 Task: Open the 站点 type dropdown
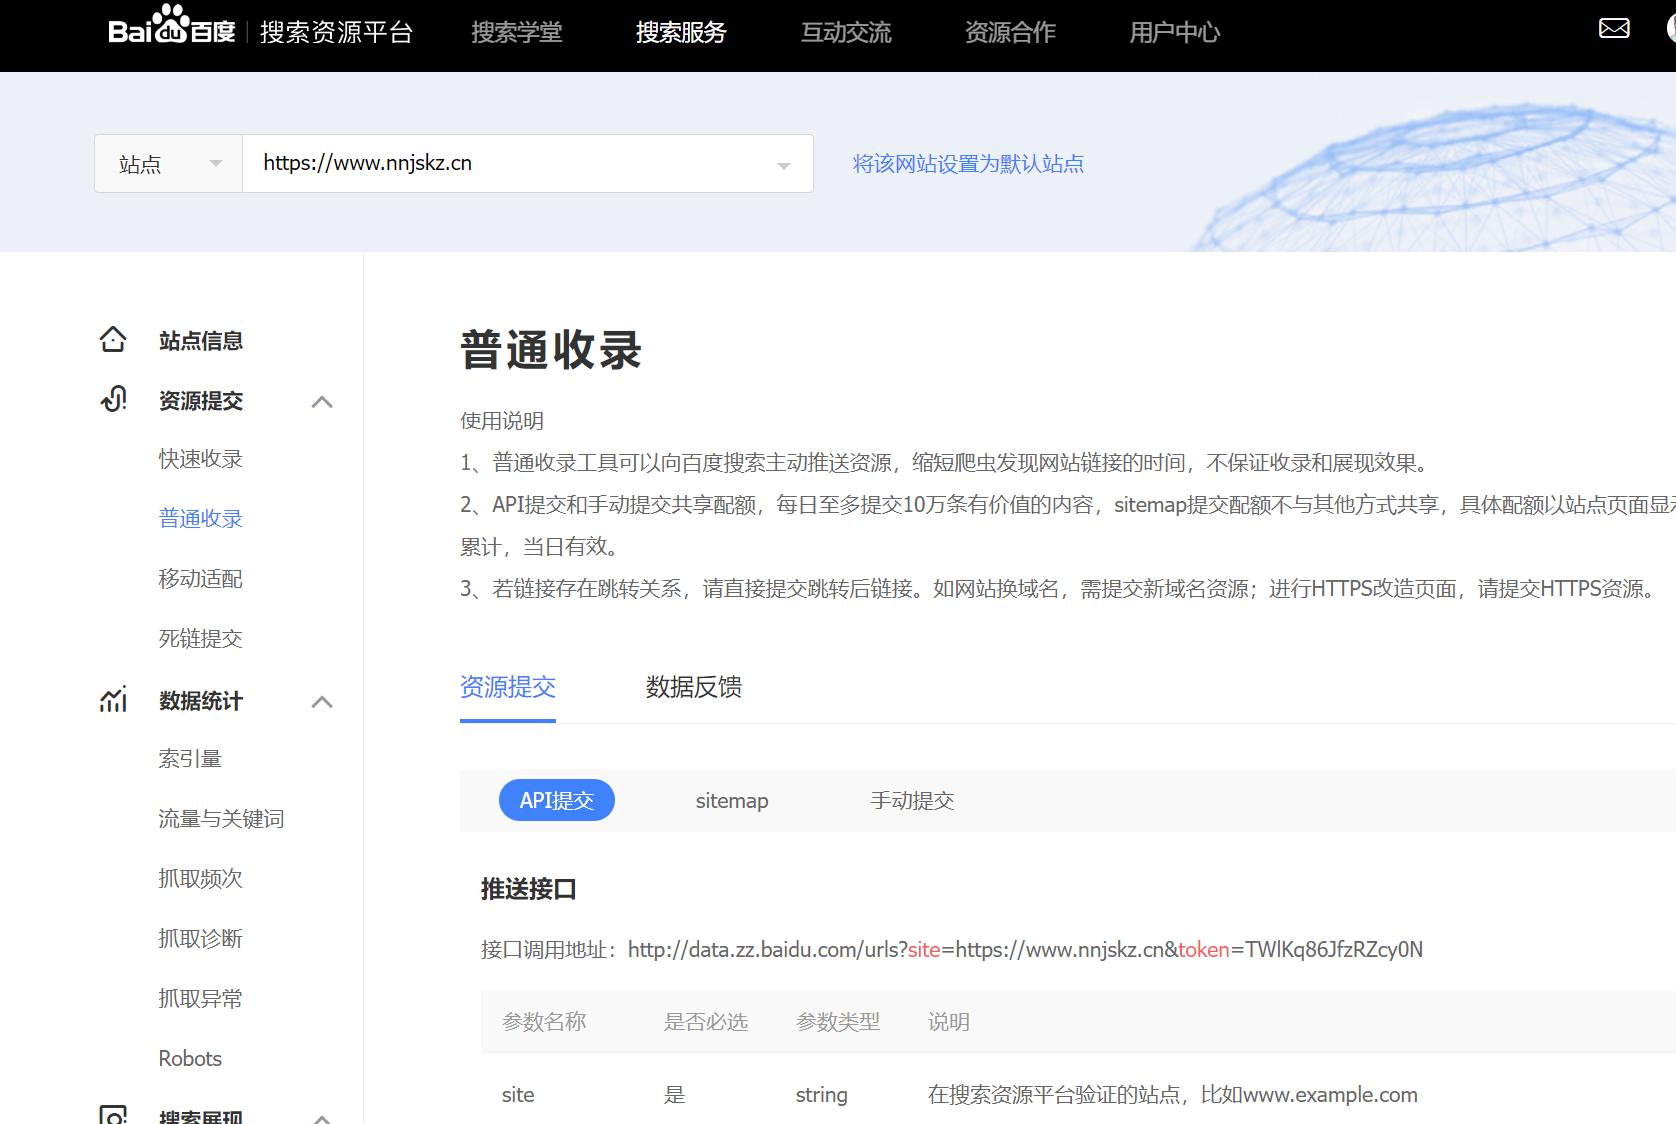pos(169,164)
